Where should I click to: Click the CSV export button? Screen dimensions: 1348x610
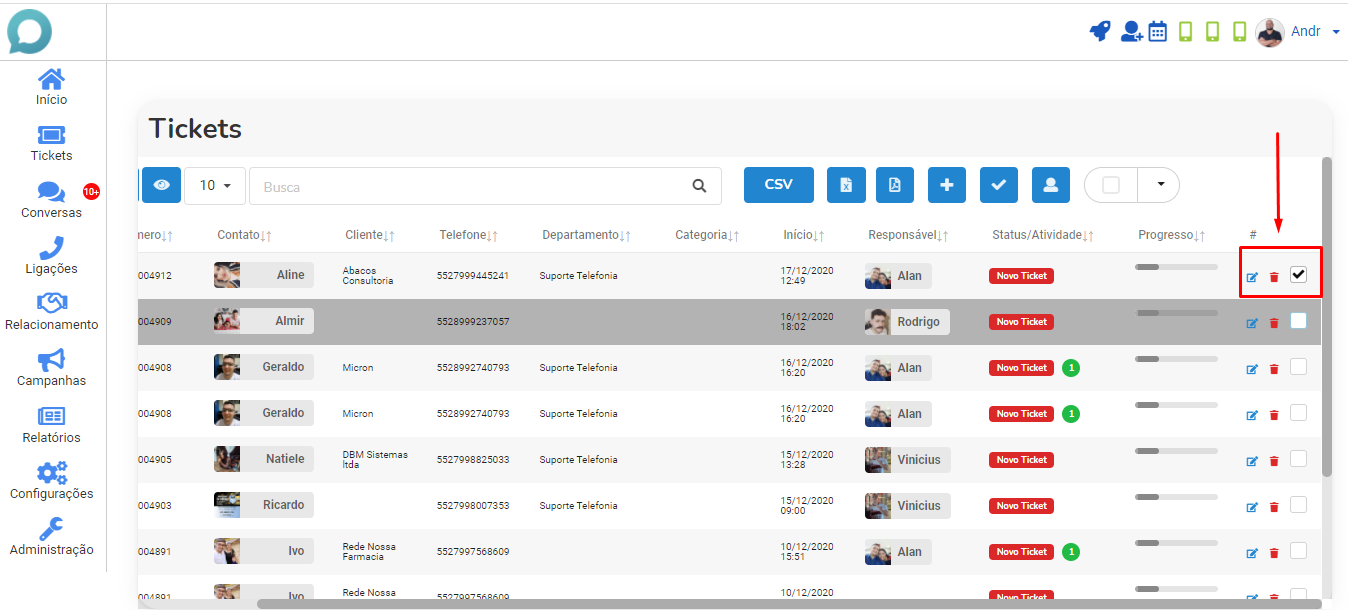779,185
